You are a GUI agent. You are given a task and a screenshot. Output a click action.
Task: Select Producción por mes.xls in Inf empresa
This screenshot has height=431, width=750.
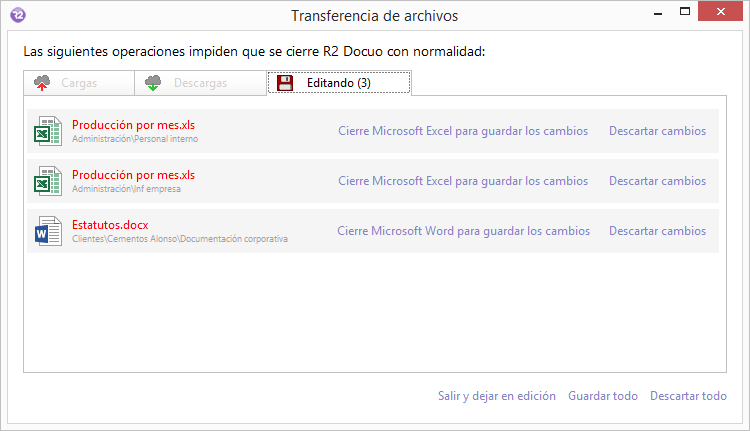point(133,175)
